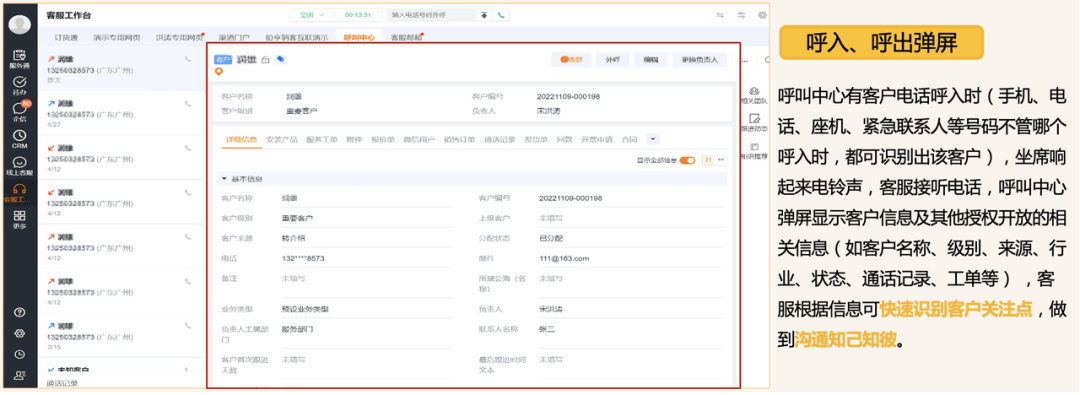
Task: Select the call record dated 3/15
Action: 121,336
